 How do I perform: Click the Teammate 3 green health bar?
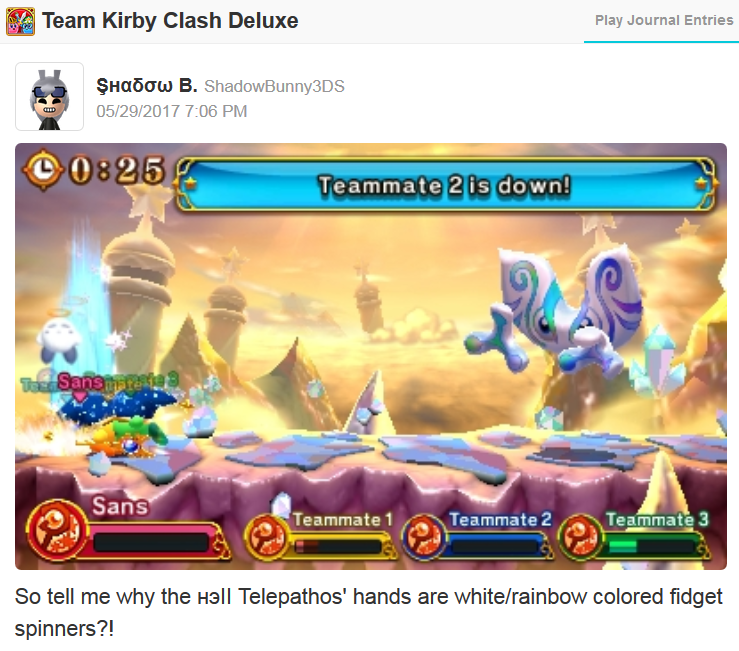tap(651, 547)
